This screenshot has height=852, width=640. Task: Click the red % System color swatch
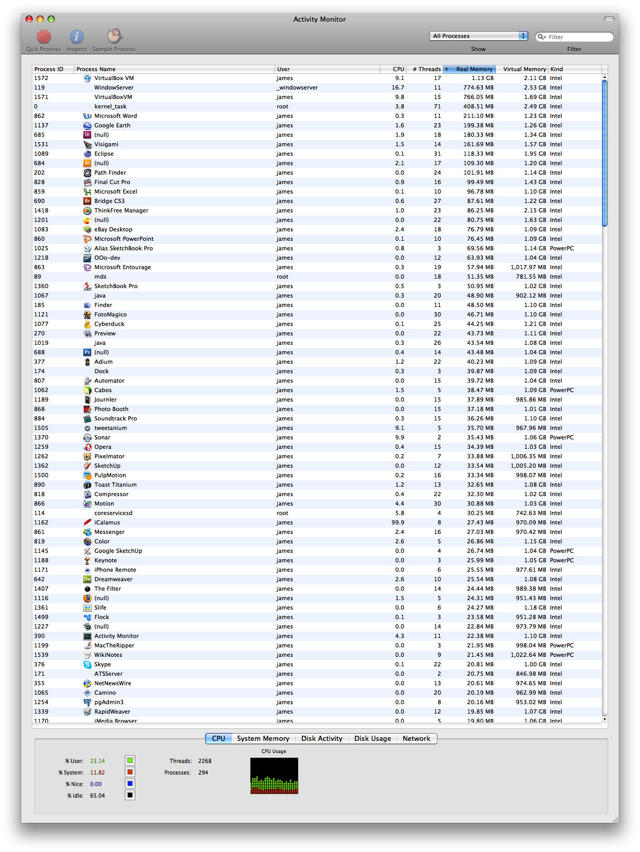[129, 773]
